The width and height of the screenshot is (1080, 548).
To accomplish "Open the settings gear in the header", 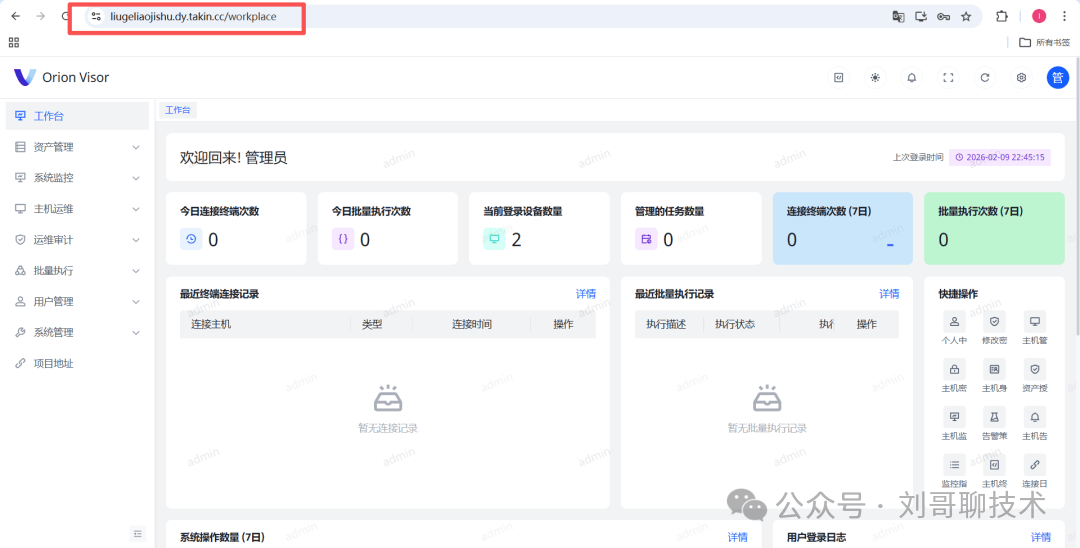I will pyautogui.click(x=1021, y=78).
